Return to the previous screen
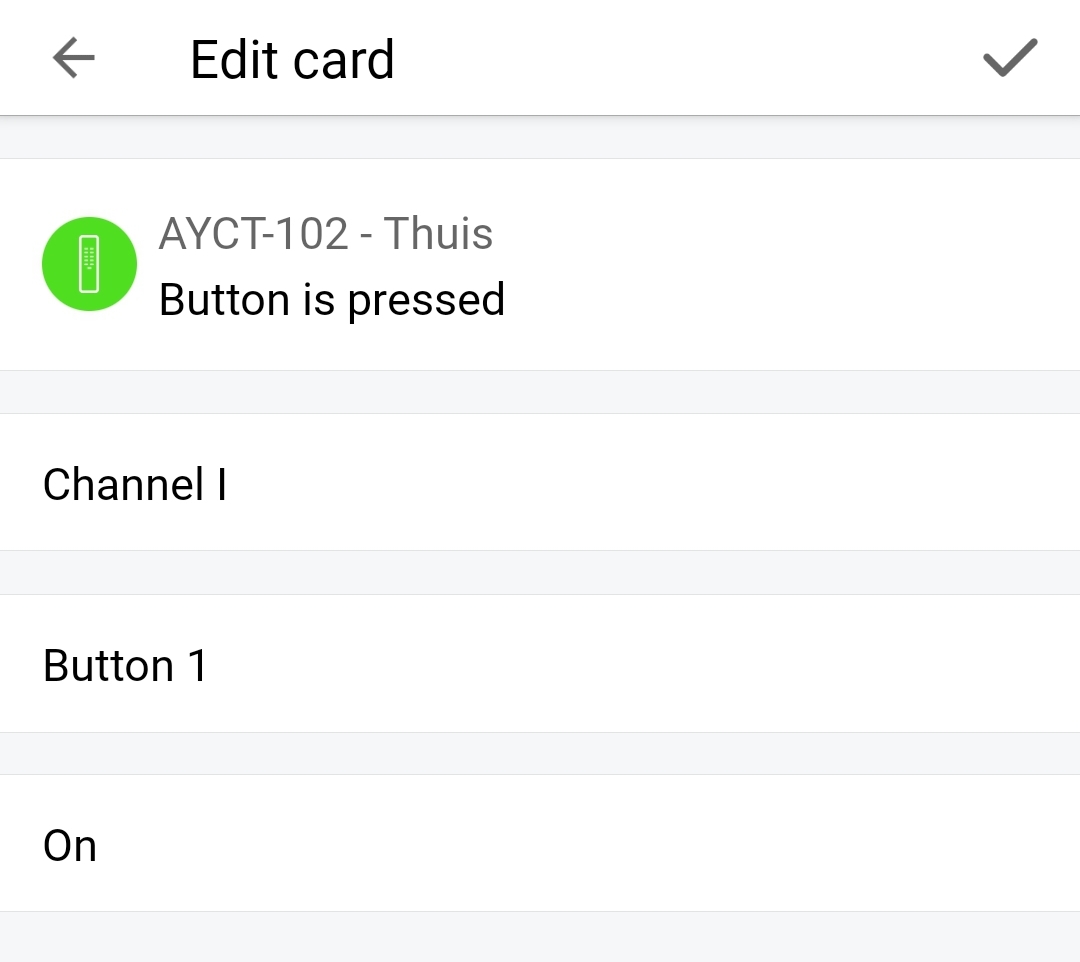The image size is (1080, 962). [x=73, y=59]
